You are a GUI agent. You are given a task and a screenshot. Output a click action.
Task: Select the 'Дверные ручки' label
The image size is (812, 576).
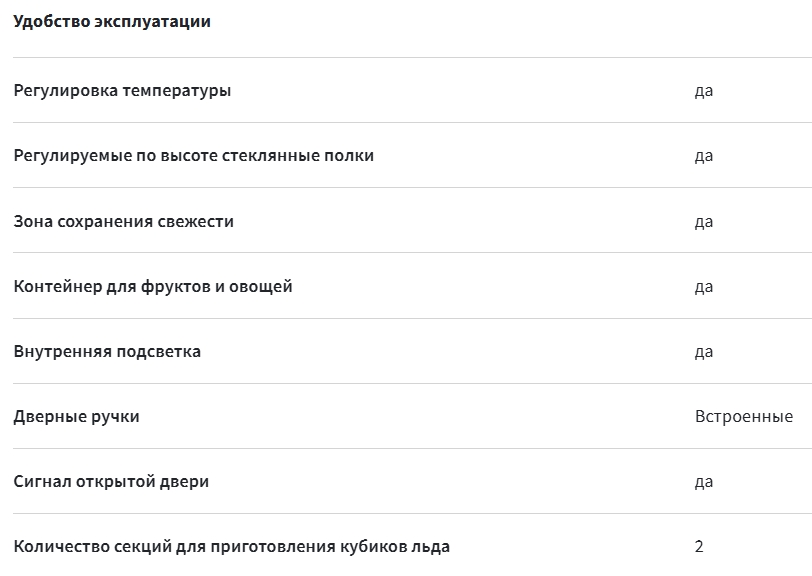click(x=77, y=417)
